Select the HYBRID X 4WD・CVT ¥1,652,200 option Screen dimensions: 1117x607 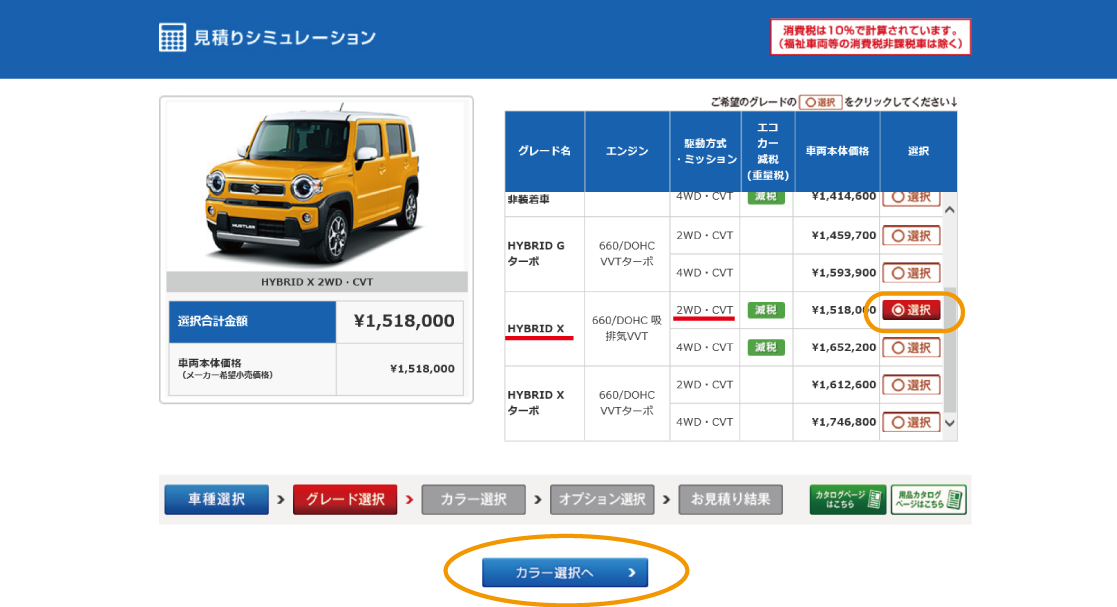tap(911, 348)
